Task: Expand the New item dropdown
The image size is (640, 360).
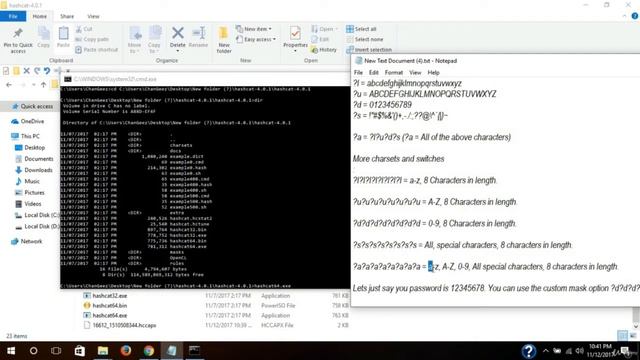Action: 254,29
